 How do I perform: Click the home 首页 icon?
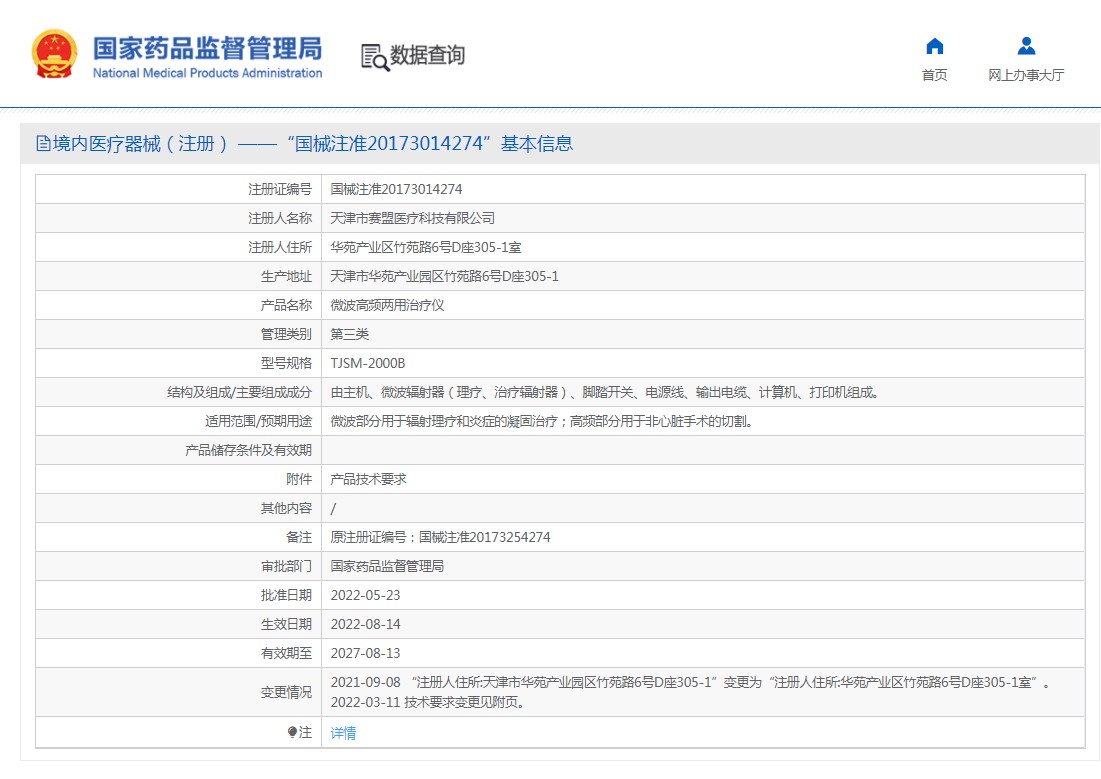click(x=935, y=46)
